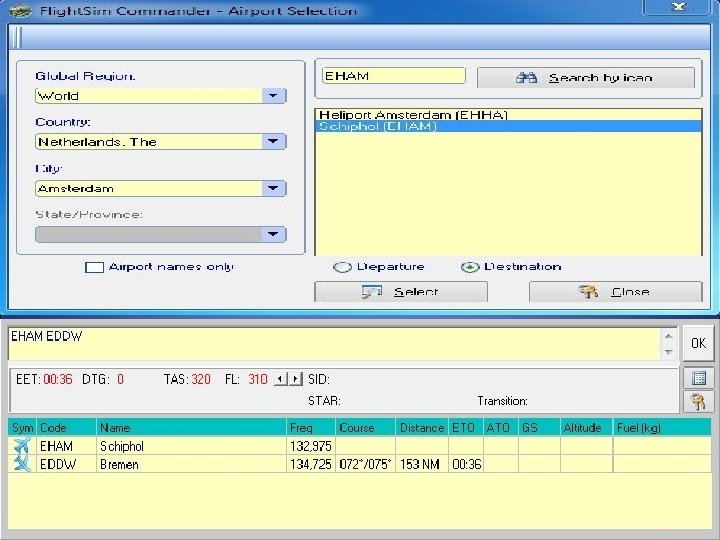Select Schiphol (EHAM) in airport list

click(x=508, y=126)
